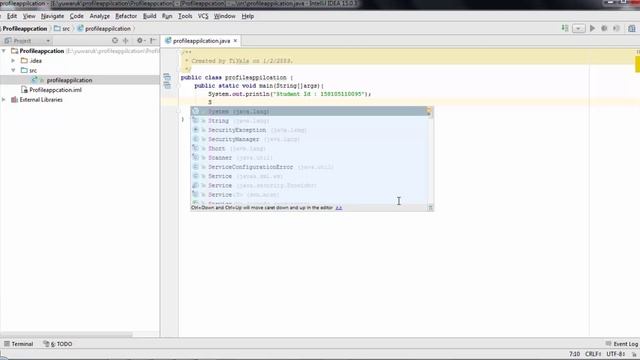Screen dimensions: 640x360
Task: Open the Navigate menu
Action: coord(52,16)
